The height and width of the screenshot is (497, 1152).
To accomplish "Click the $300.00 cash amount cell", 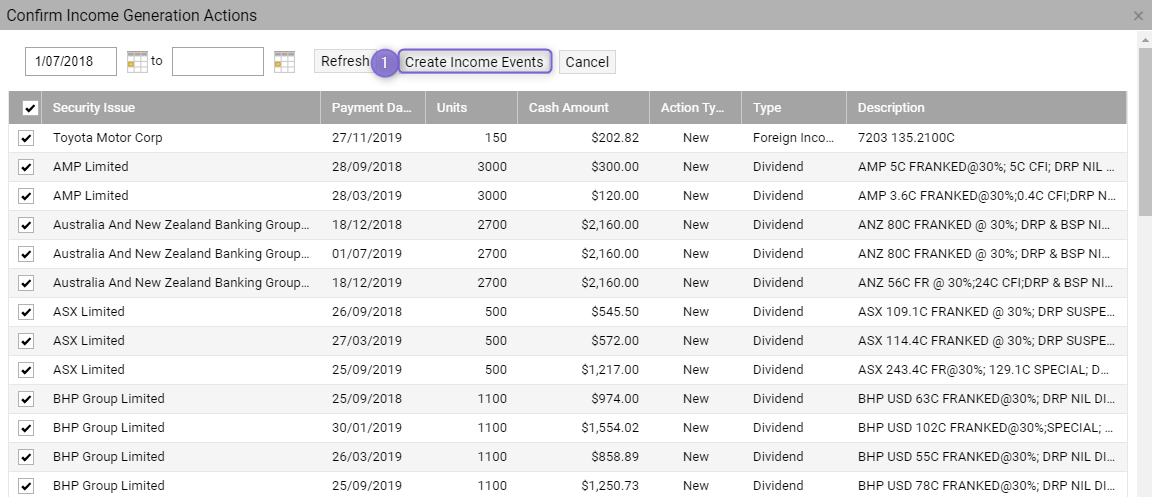I will (615, 167).
